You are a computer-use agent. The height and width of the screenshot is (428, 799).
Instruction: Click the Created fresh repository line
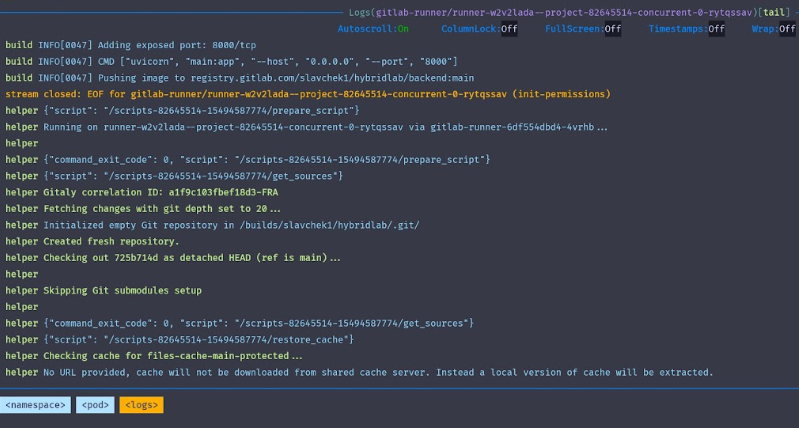pyautogui.click(x=92, y=242)
